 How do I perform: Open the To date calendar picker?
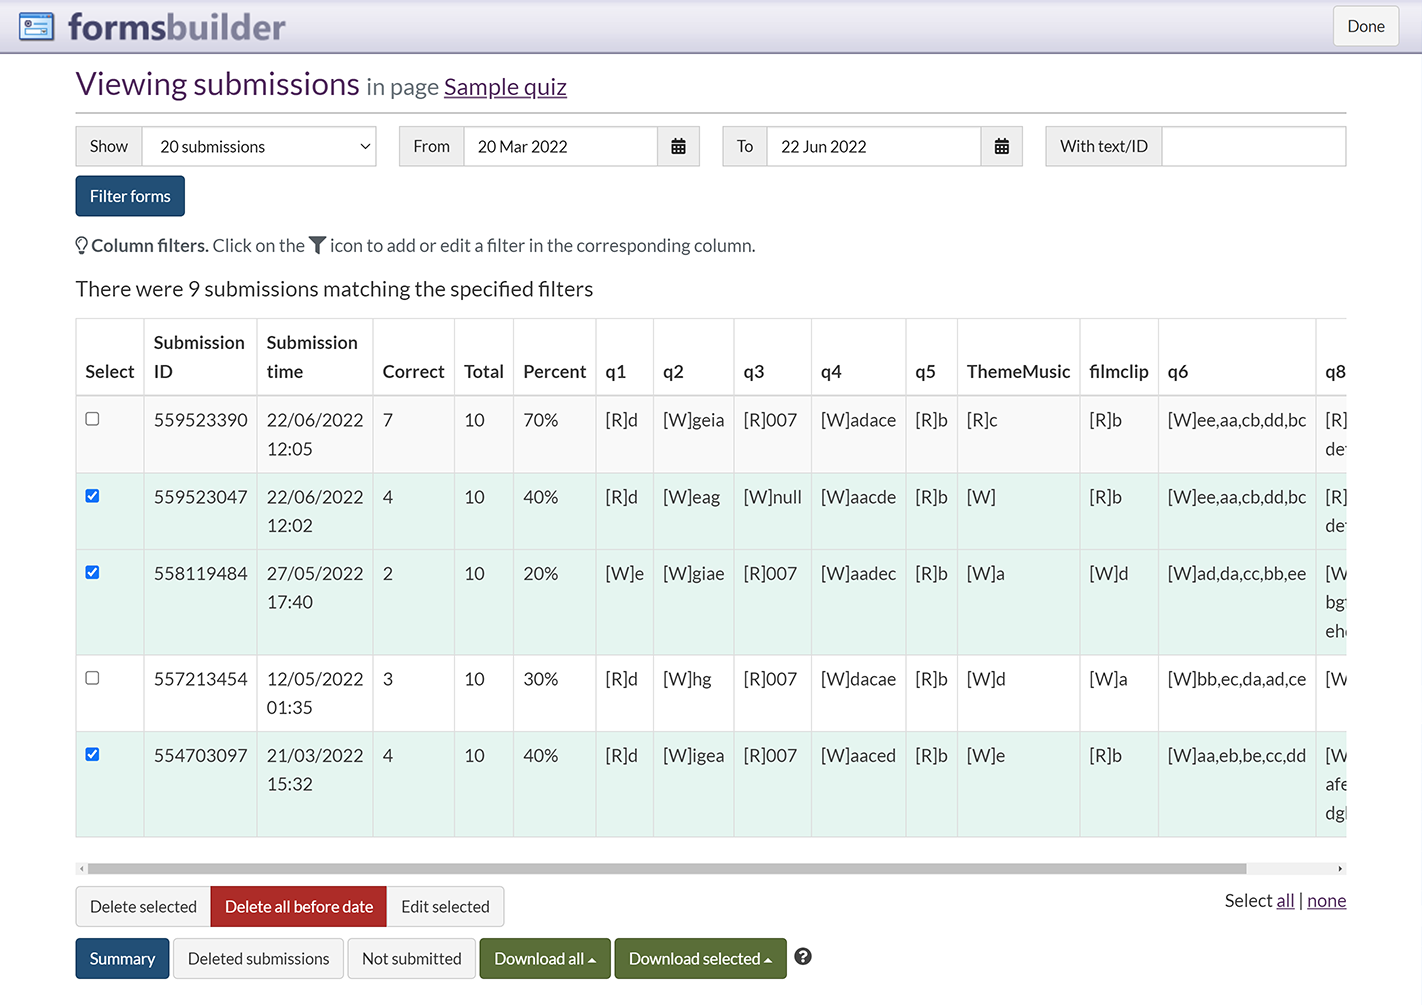[x=1001, y=147]
